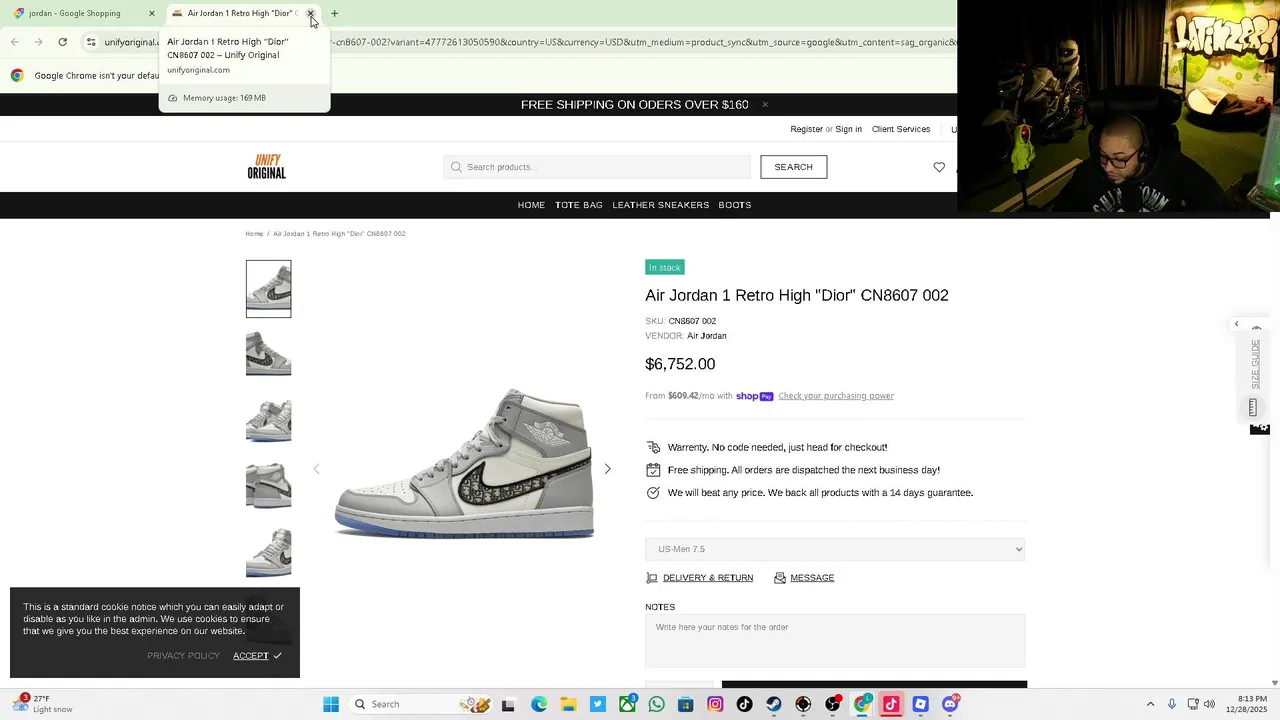
Task: Close the Google Shopping tab
Action: tap(152, 13)
